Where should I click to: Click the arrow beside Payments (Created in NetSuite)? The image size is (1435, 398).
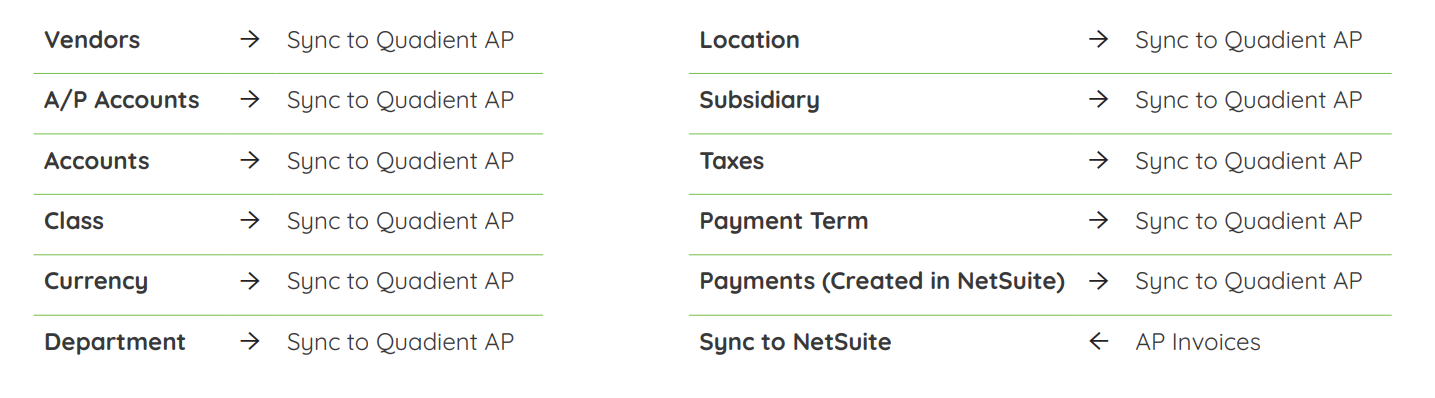[1099, 281]
